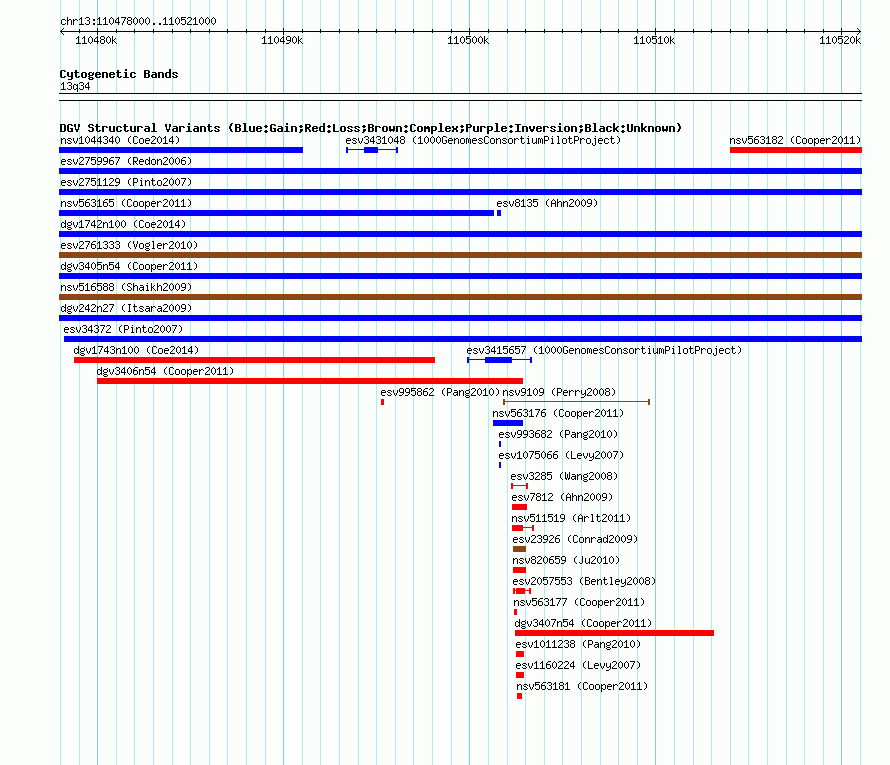Open esv1011238 (Pang2010) label
The height and width of the screenshot is (765, 890).
pyautogui.click(x=578, y=644)
